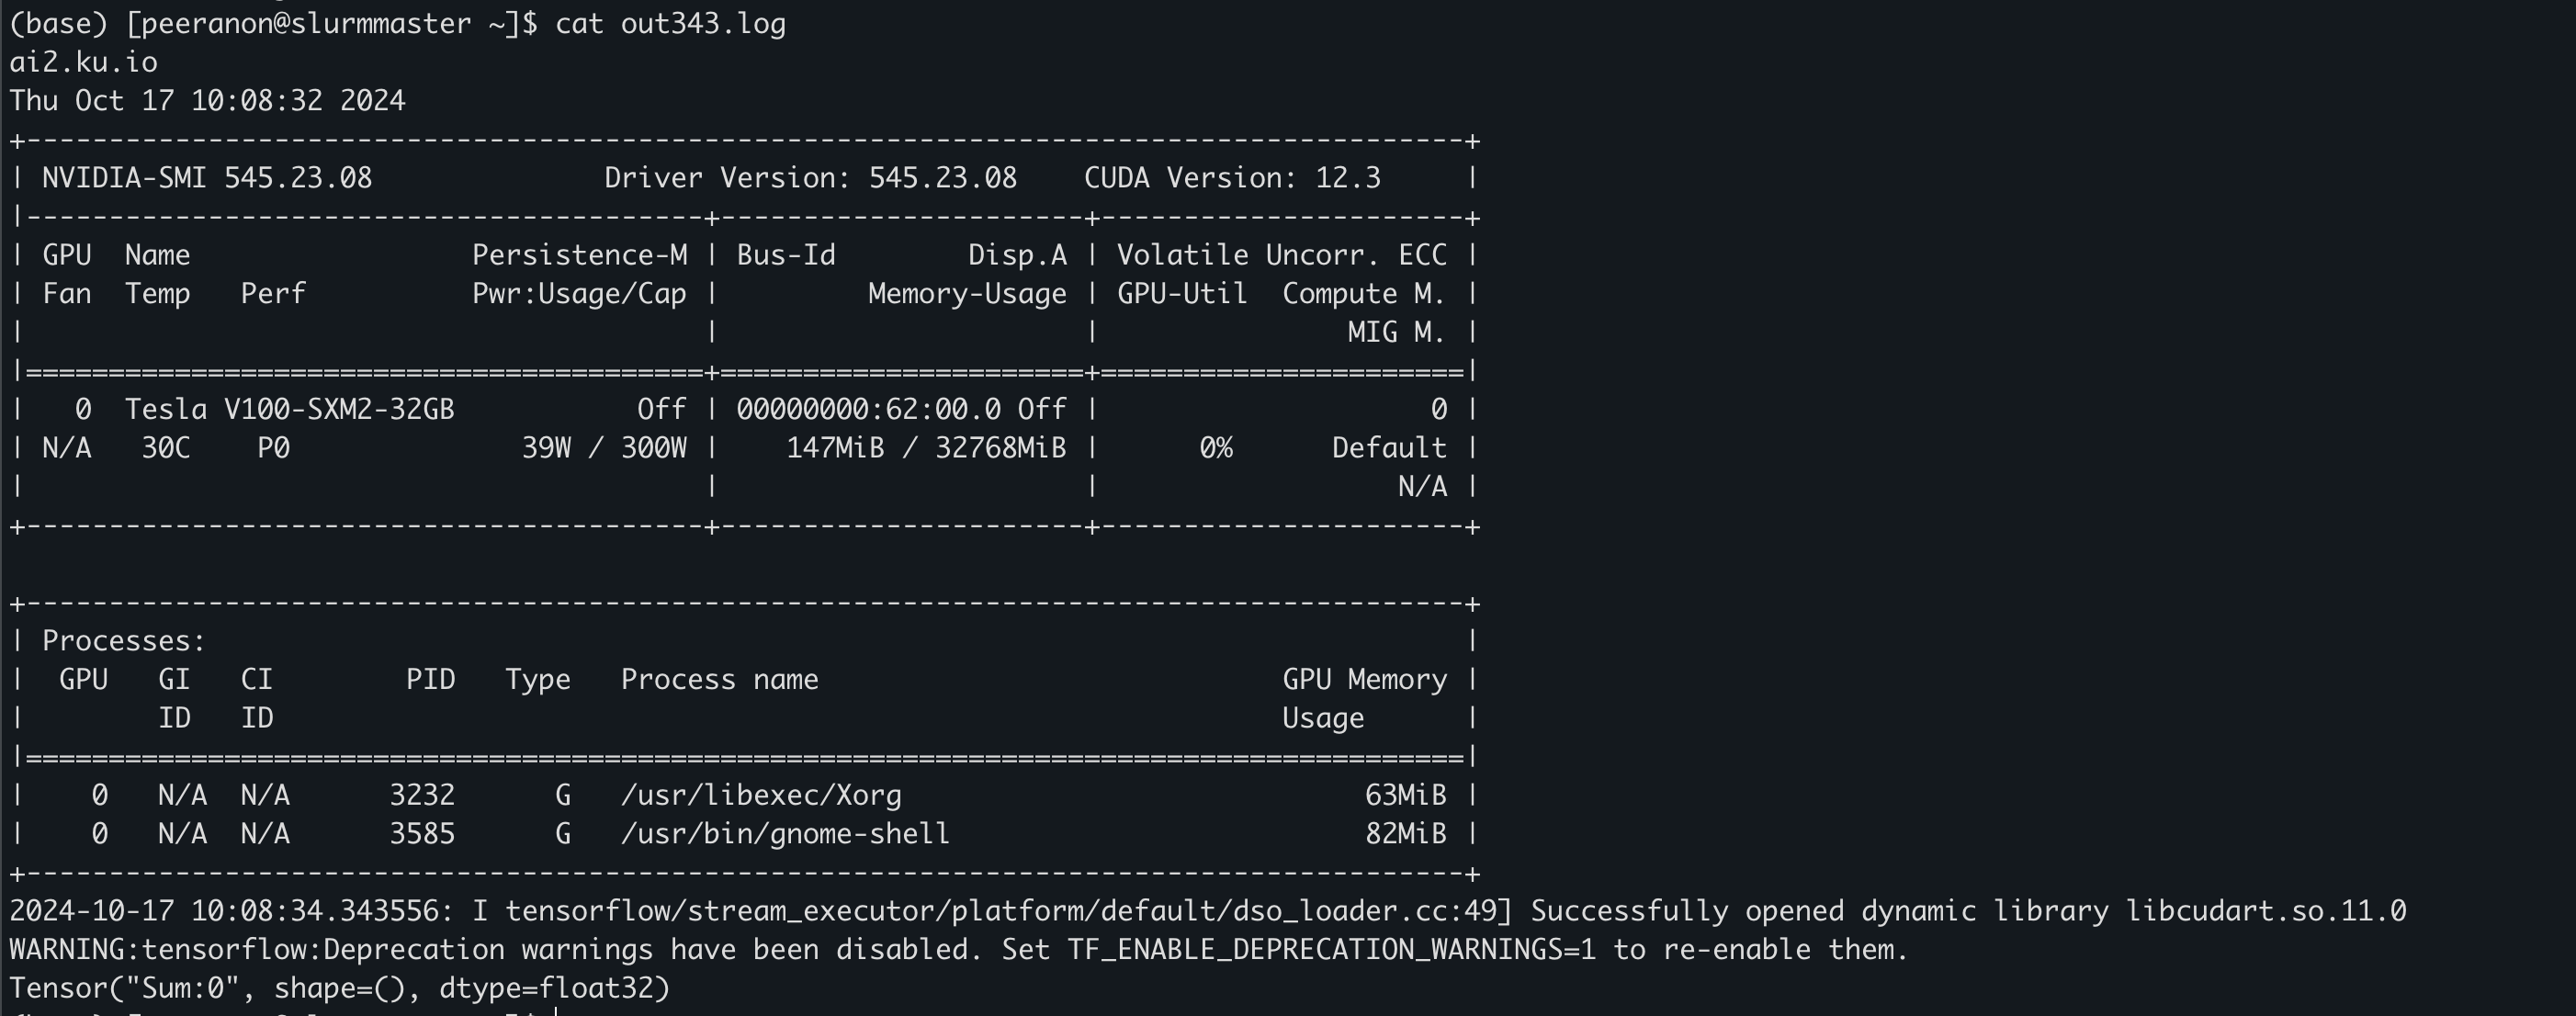Click the 39W / 300W power reading
2576x1016 pixels.
pos(604,448)
